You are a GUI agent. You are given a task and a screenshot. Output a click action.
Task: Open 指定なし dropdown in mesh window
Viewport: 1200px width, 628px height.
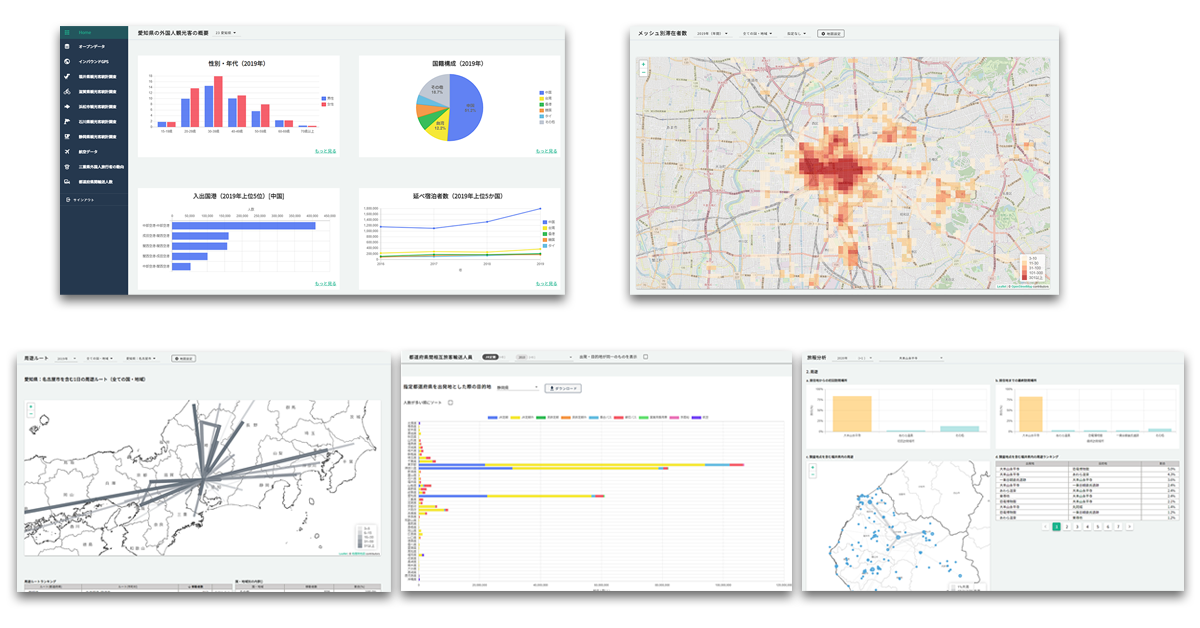[x=797, y=34]
